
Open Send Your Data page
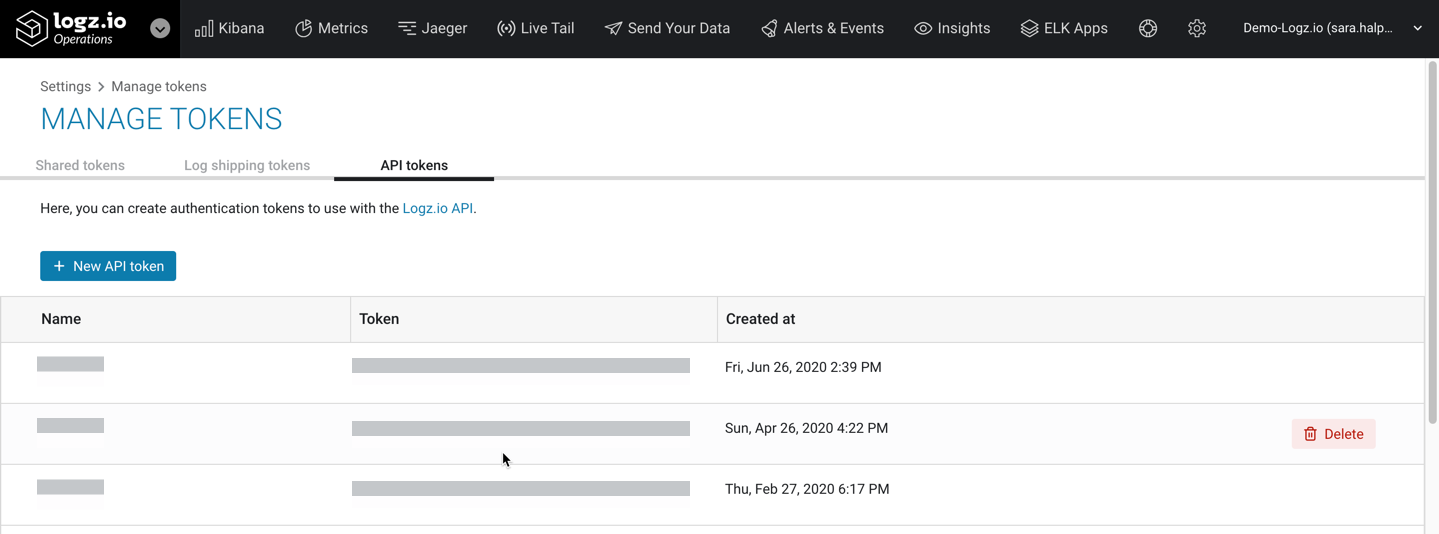click(x=667, y=28)
